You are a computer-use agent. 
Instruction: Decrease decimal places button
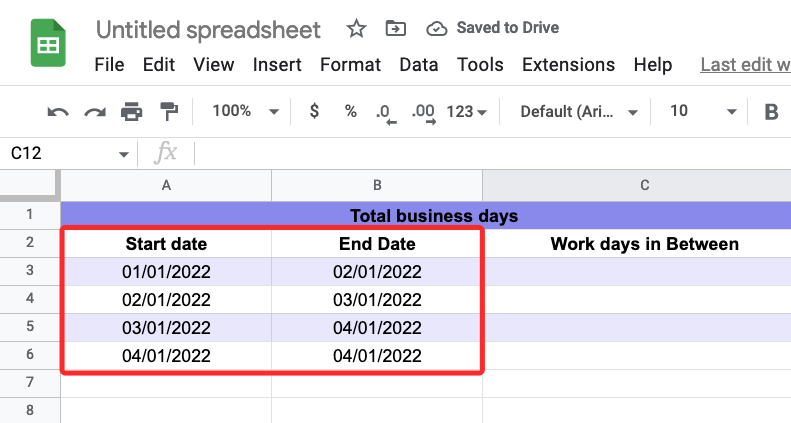[384, 112]
